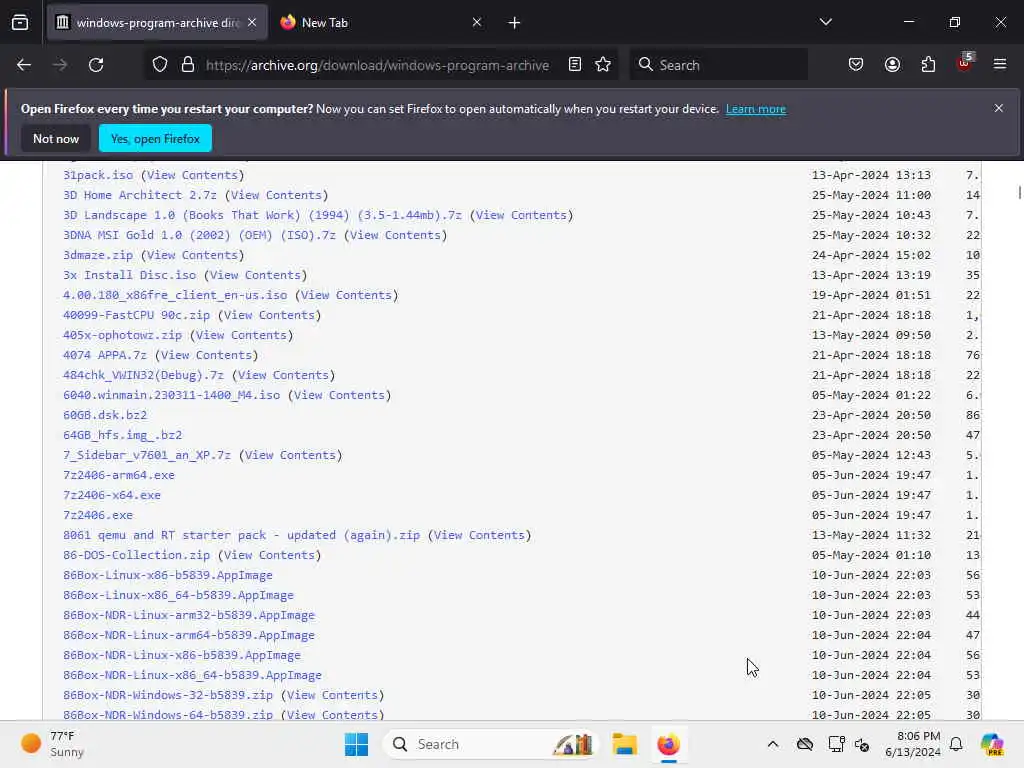Open Firefox application hamburger menu
Image resolution: width=1024 pixels, height=768 pixels.
1000,65
